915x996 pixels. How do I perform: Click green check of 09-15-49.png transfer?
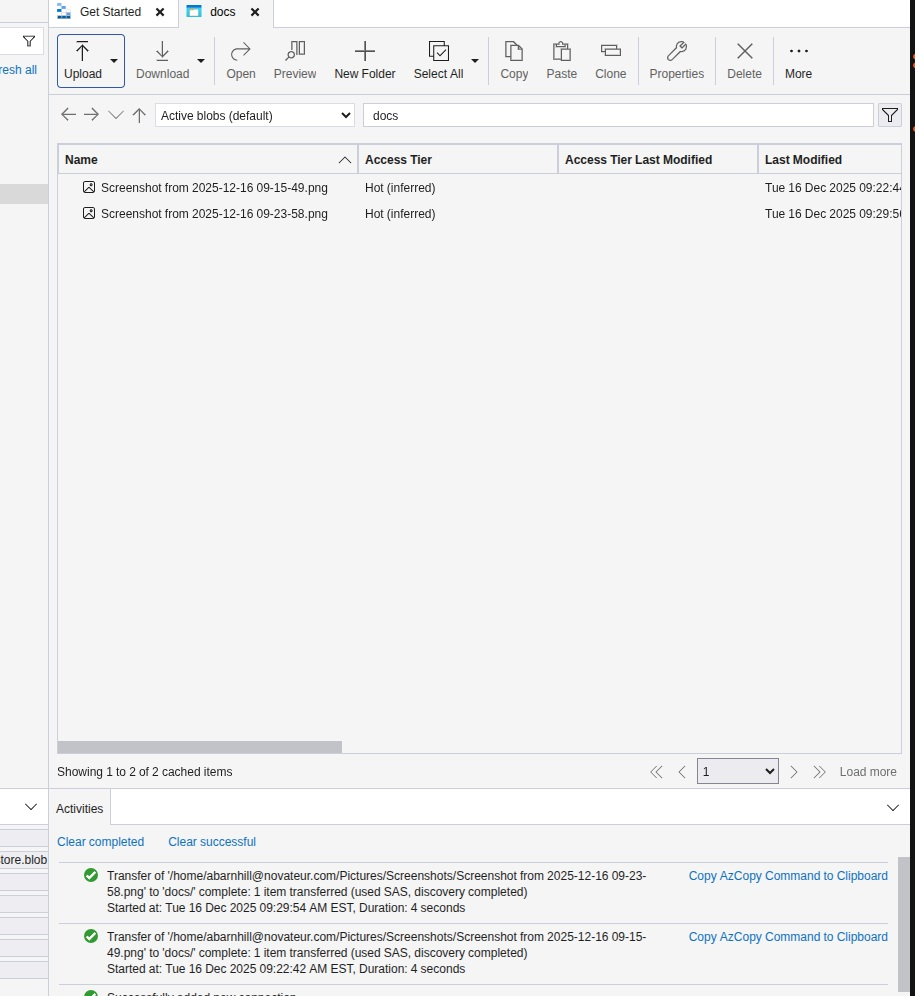[x=91, y=936]
